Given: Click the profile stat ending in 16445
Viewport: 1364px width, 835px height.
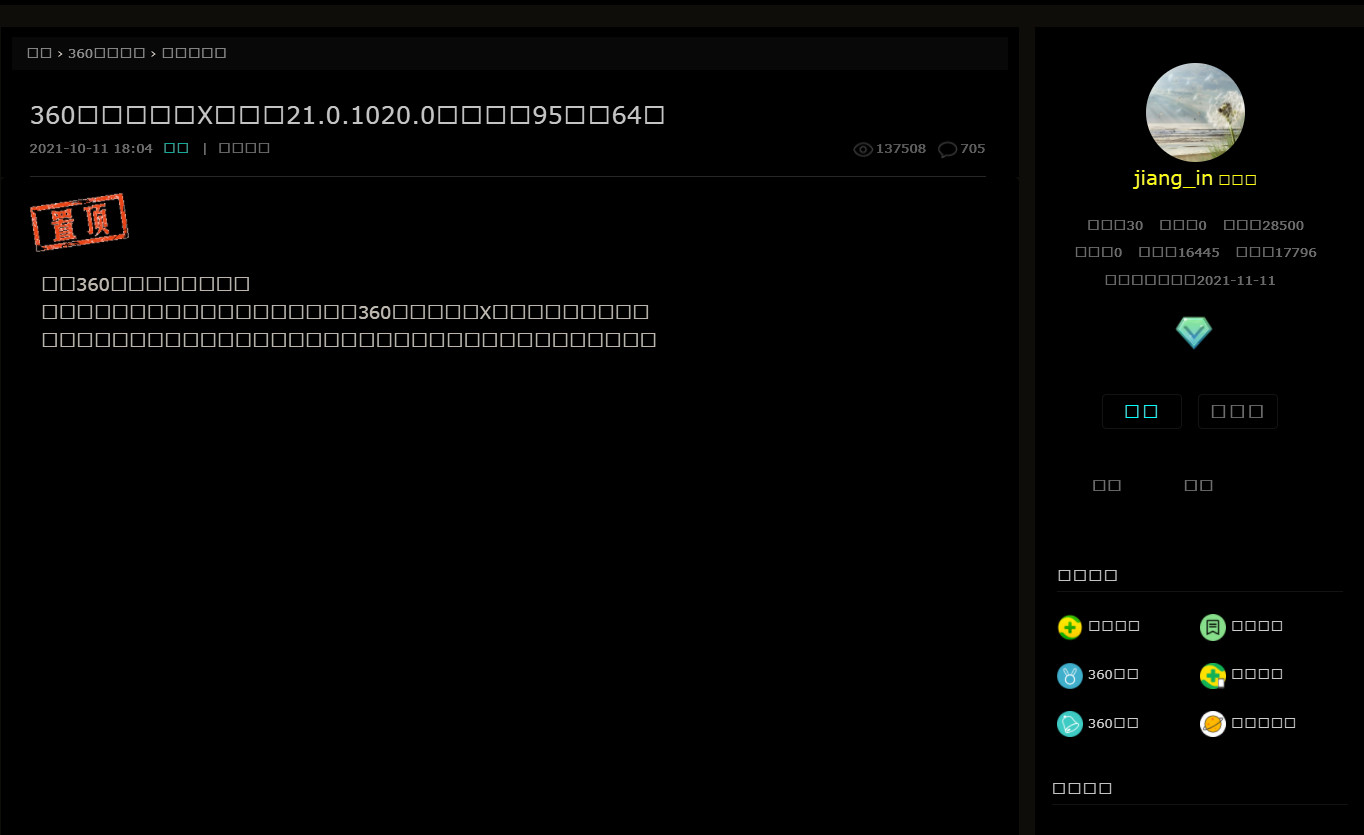Looking at the screenshot, I should (1179, 252).
